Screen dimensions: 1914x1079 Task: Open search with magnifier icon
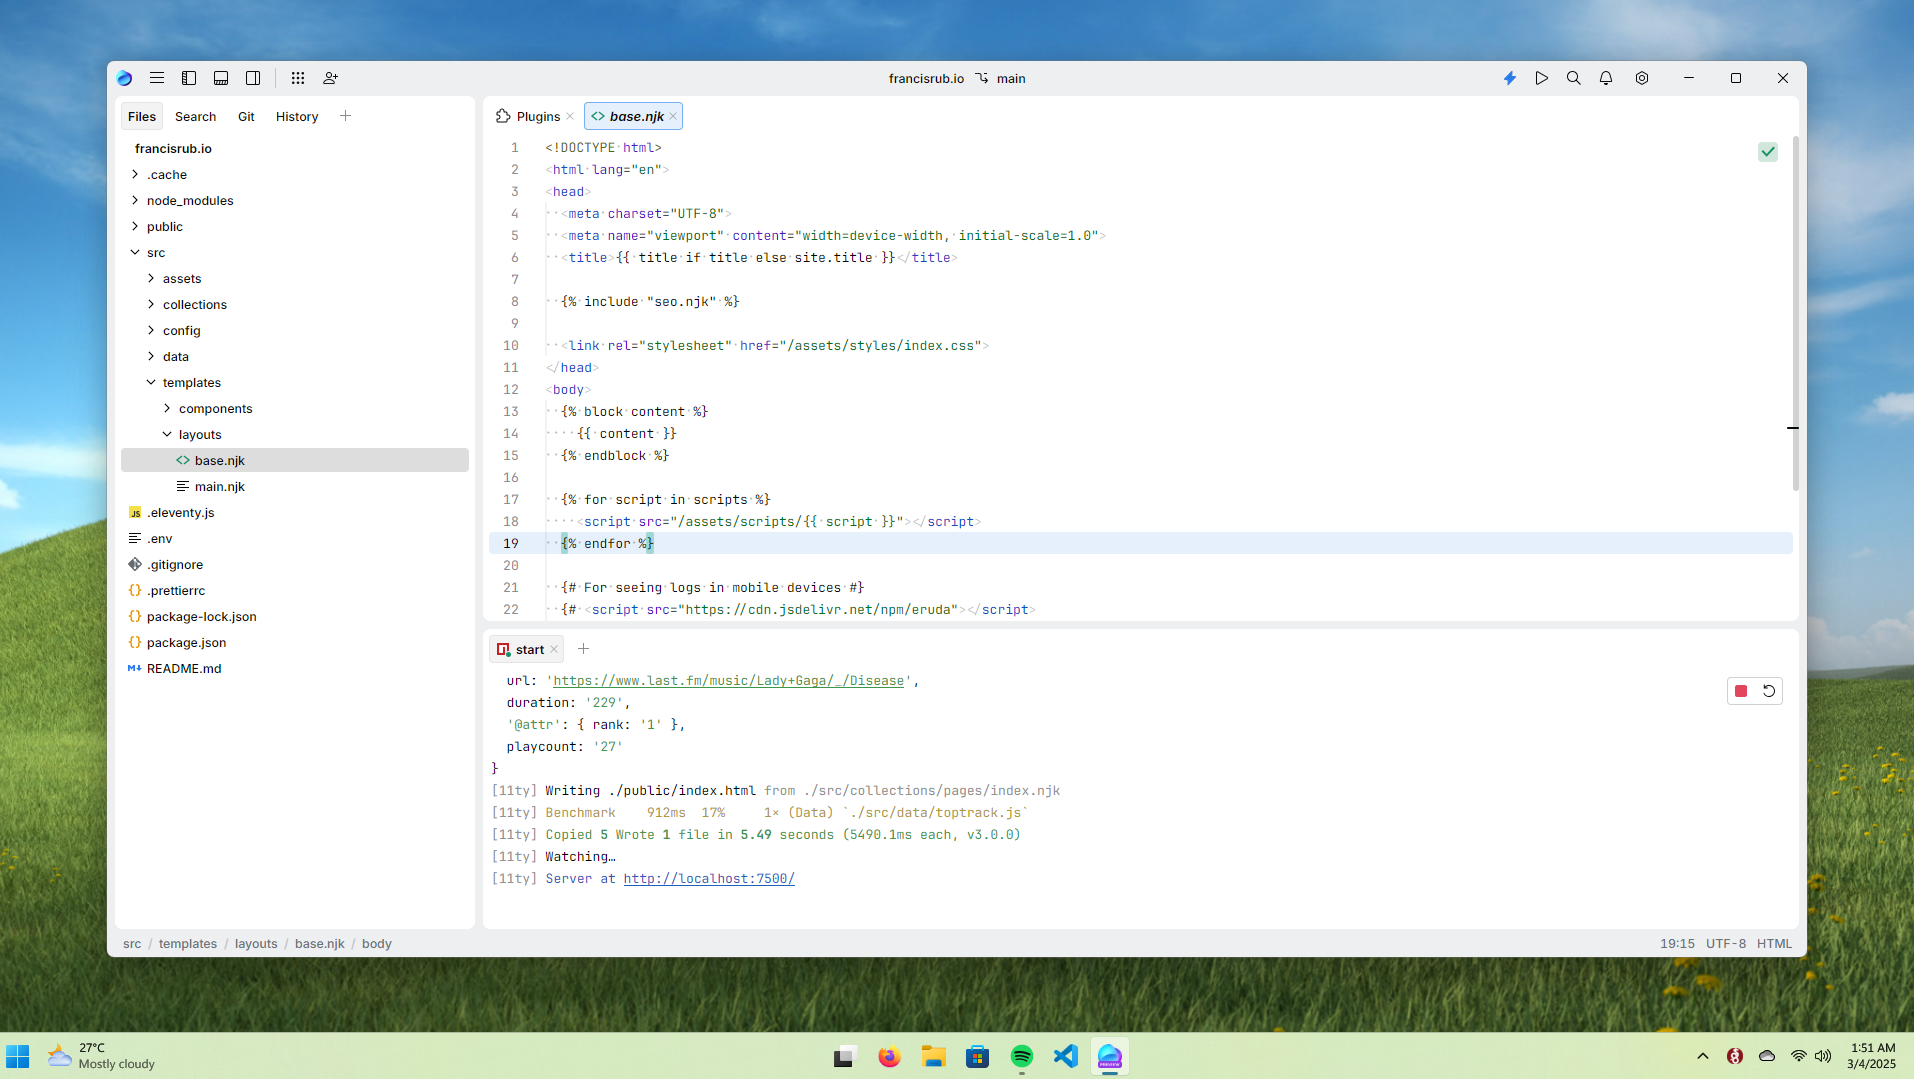click(1574, 78)
